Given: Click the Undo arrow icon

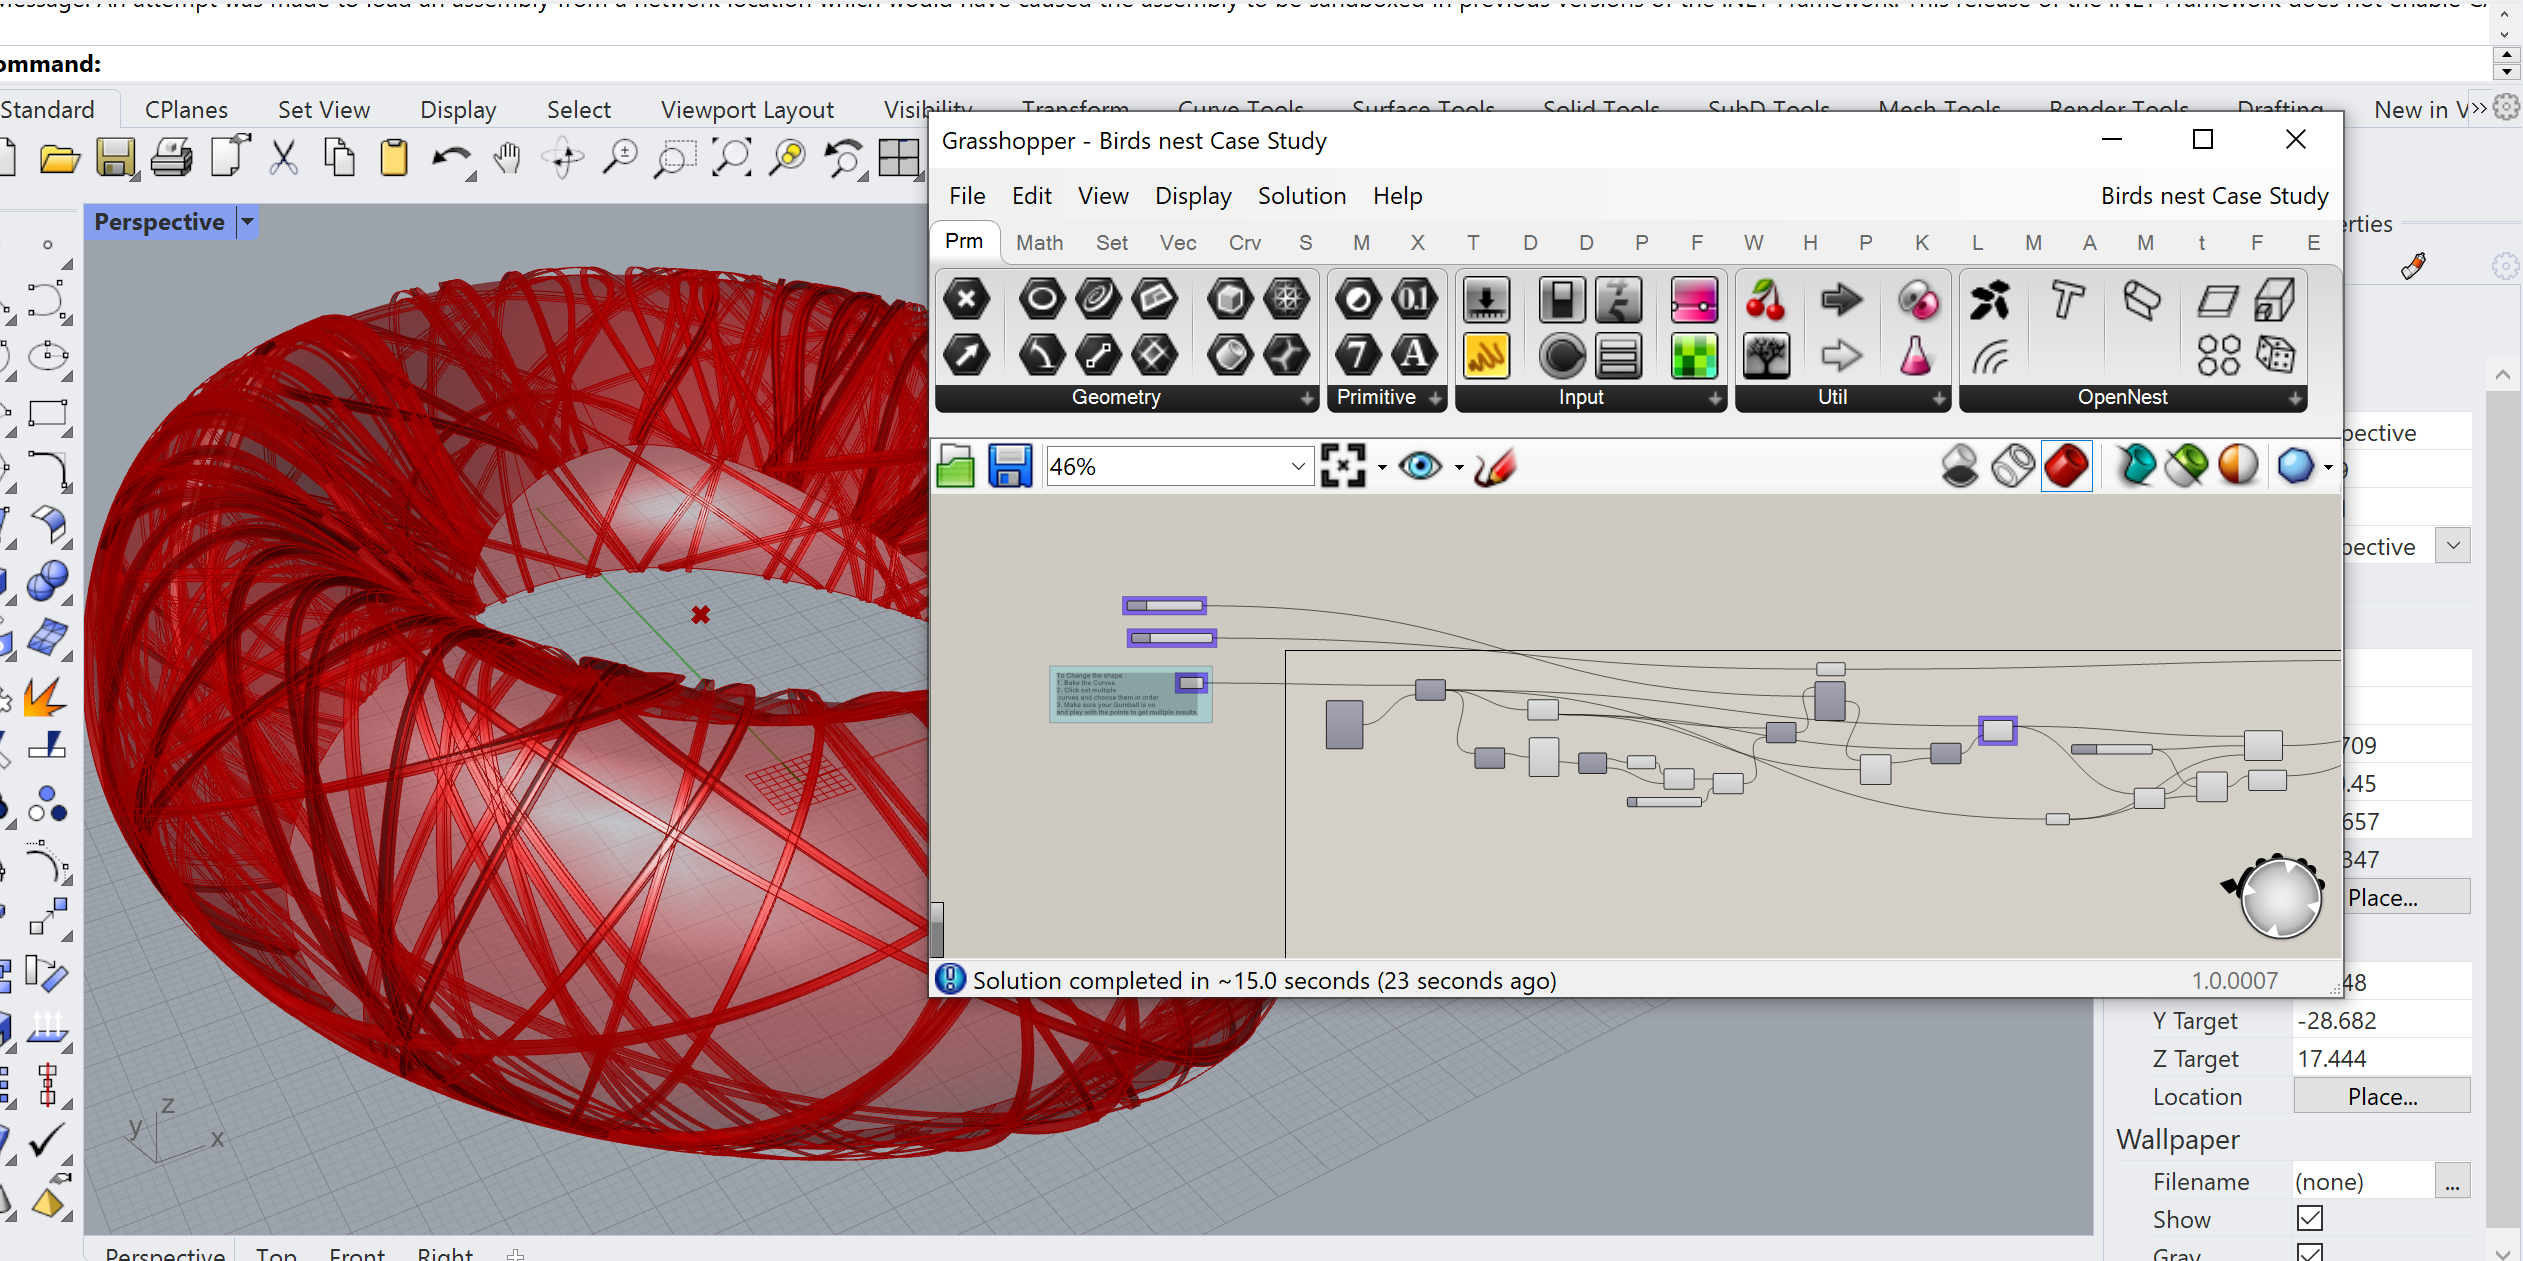Looking at the screenshot, I should pyautogui.click(x=450, y=158).
